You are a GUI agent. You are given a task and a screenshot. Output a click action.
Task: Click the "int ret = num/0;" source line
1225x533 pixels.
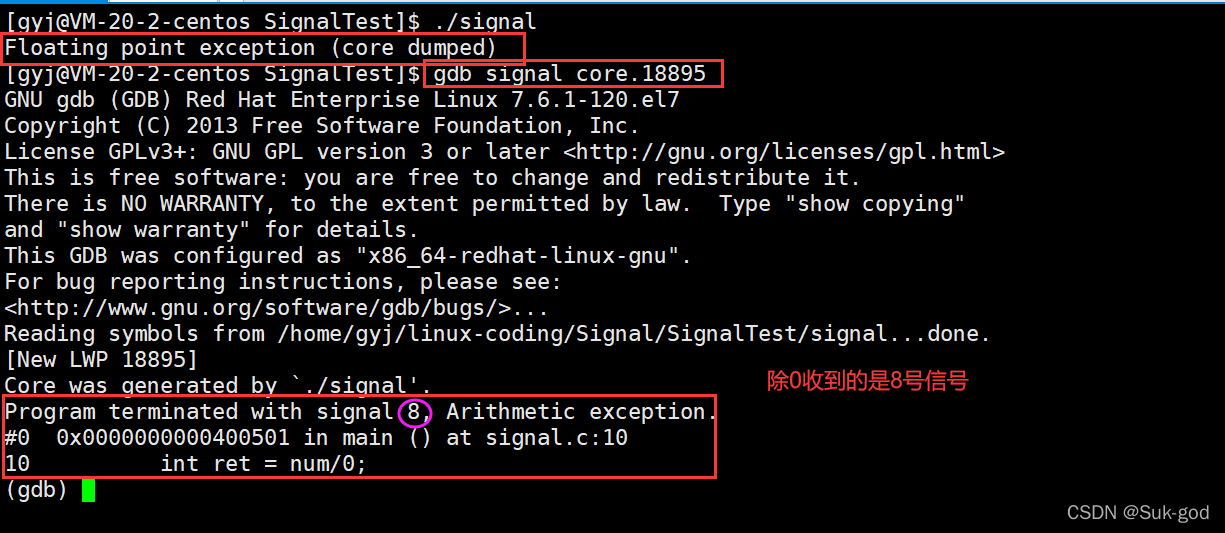coord(263,464)
